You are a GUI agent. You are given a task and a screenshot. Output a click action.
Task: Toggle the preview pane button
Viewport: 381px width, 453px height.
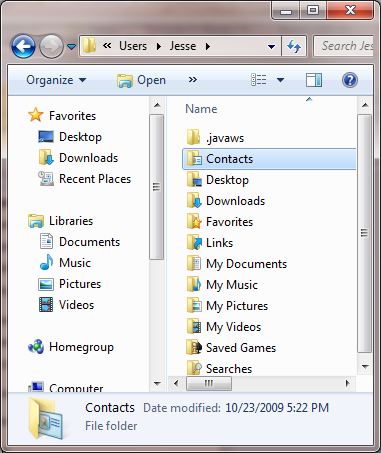tap(314, 80)
